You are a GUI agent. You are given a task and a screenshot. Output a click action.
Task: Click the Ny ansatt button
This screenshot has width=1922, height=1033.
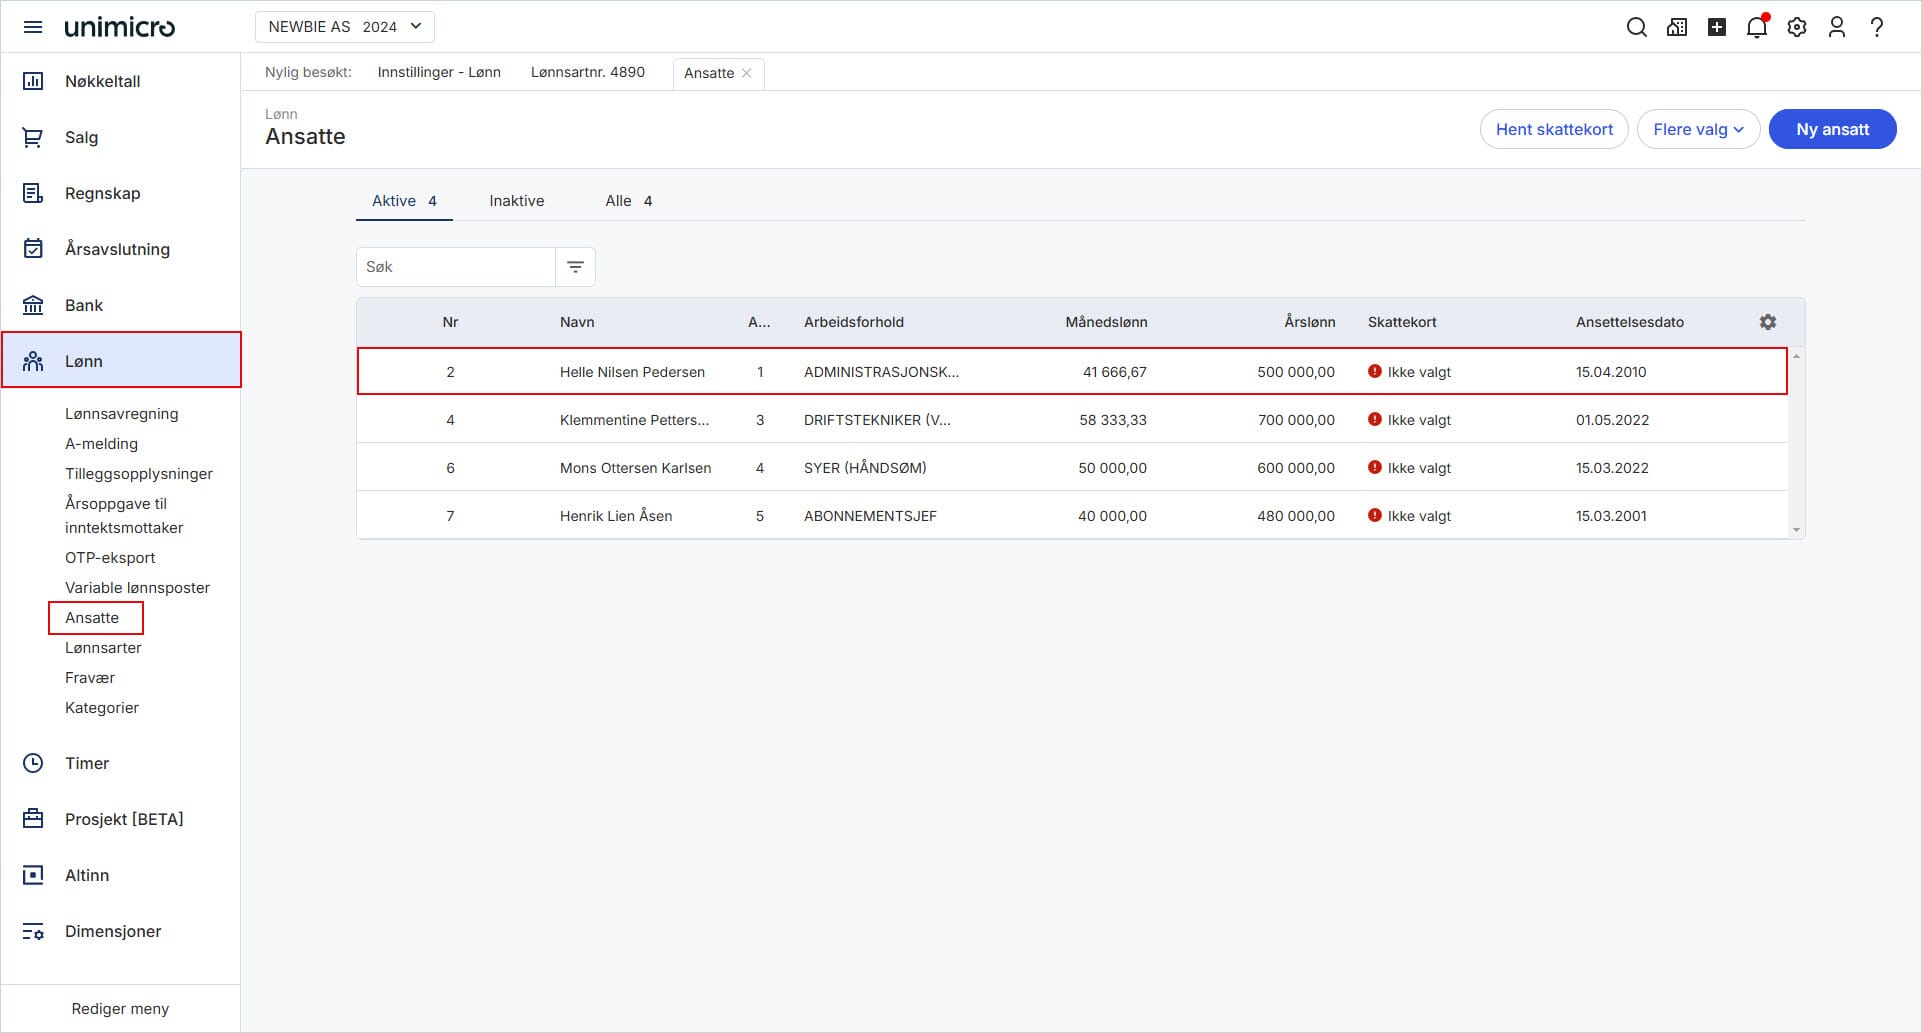click(1832, 129)
